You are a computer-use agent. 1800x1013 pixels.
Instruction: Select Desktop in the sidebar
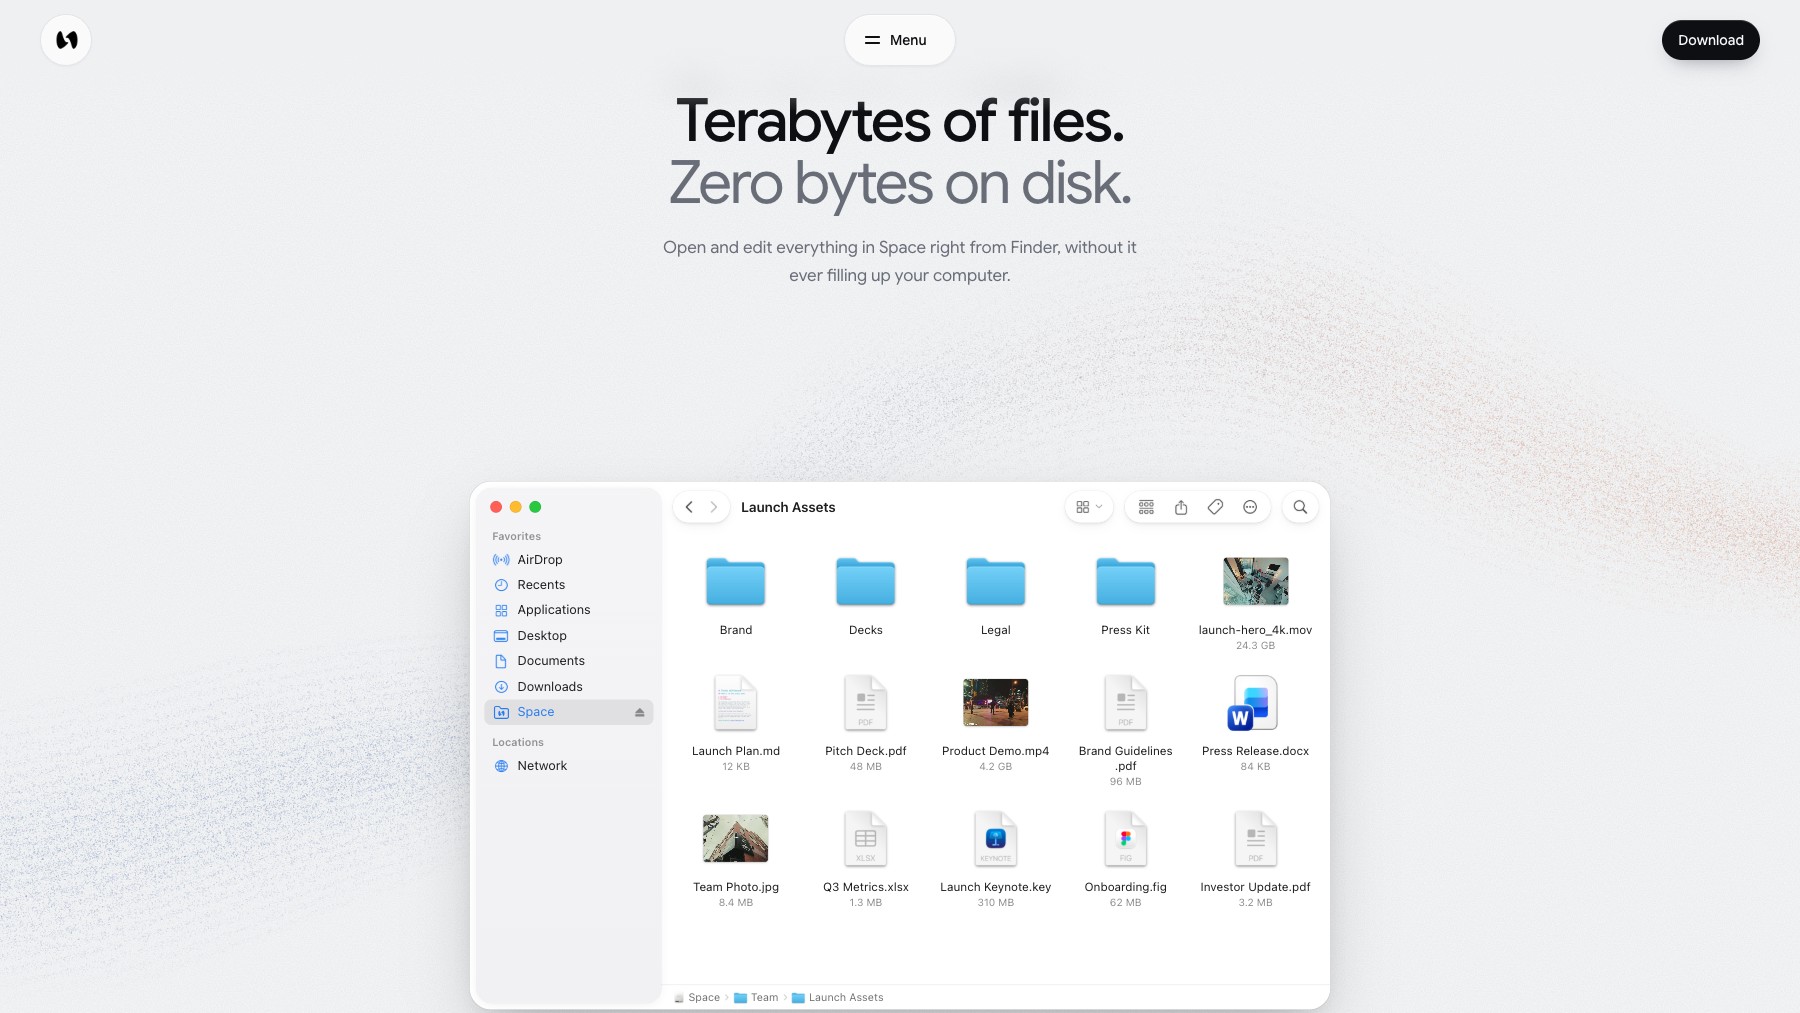(569, 636)
